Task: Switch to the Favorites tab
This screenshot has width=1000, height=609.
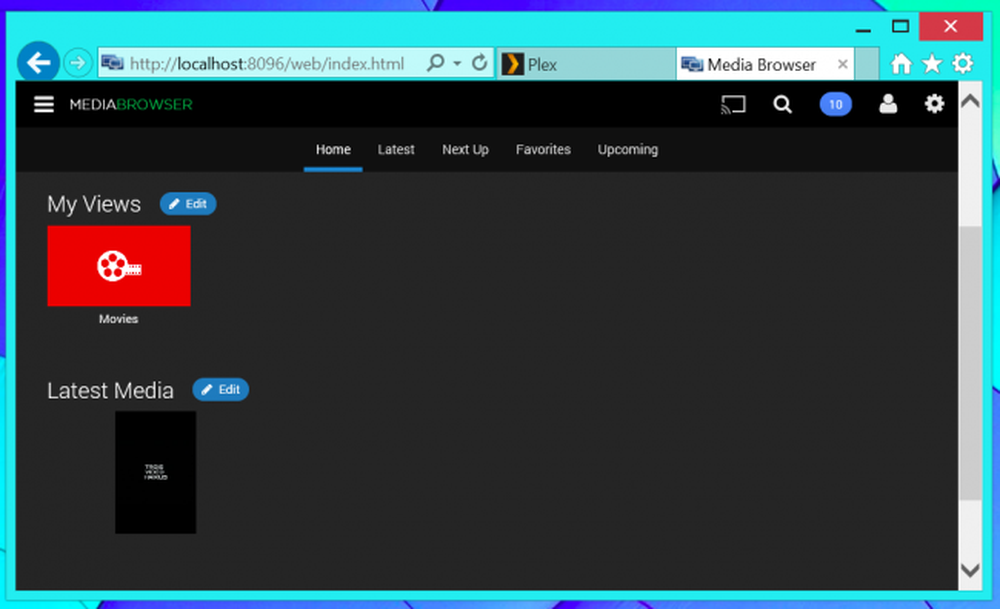Action: coord(543,150)
